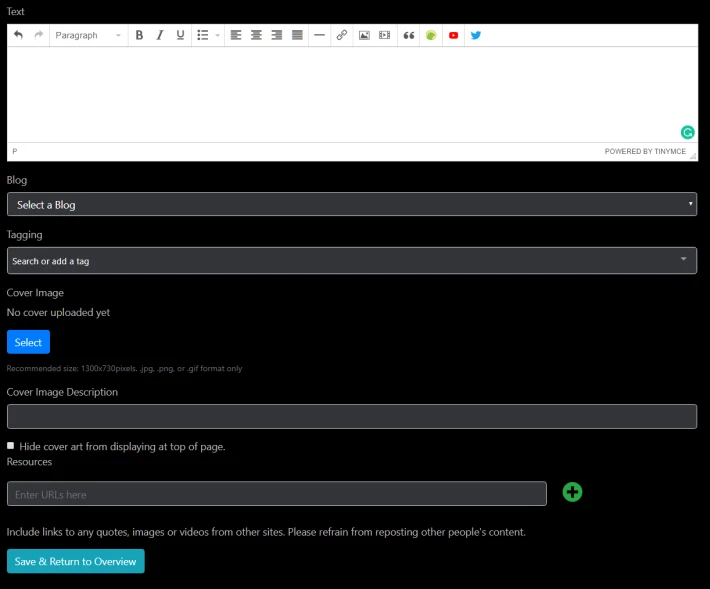Align text right
Image resolution: width=710 pixels, height=589 pixels.
click(277, 35)
